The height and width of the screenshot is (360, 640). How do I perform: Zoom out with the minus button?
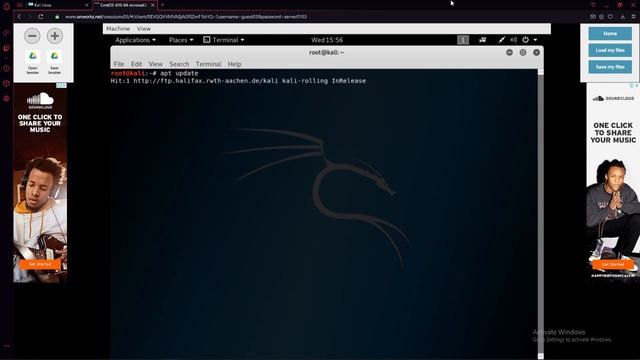pos(32,36)
